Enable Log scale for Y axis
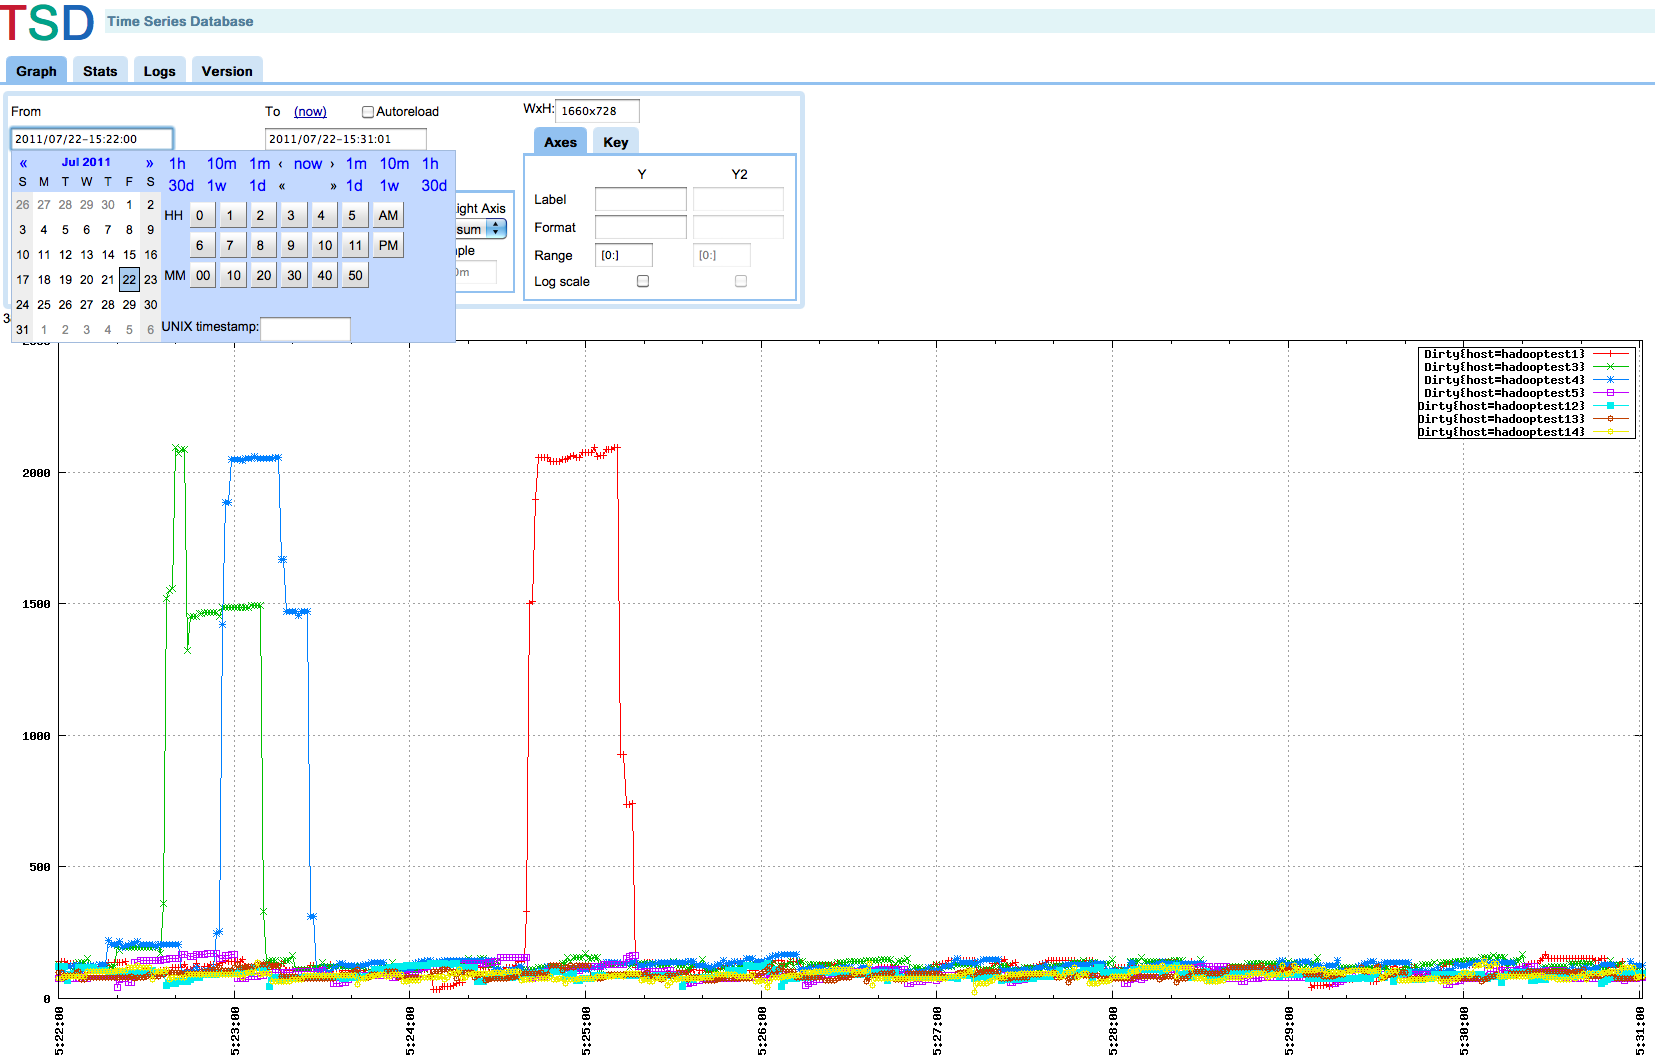The width and height of the screenshot is (1655, 1056). point(643,281)
